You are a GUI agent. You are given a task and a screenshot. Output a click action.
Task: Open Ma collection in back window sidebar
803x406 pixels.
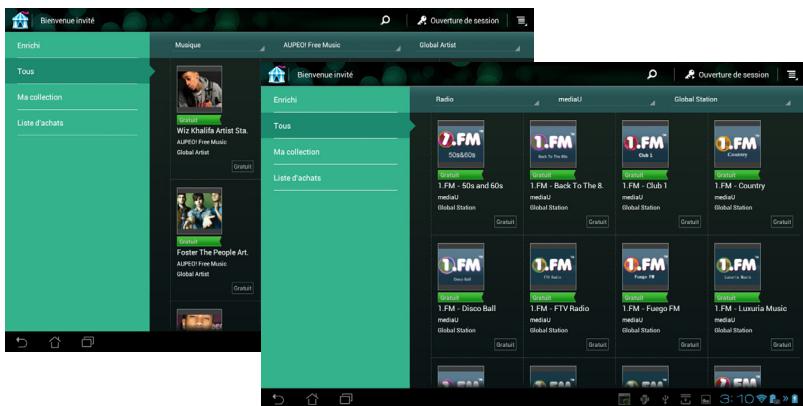(x=77, y=97)
